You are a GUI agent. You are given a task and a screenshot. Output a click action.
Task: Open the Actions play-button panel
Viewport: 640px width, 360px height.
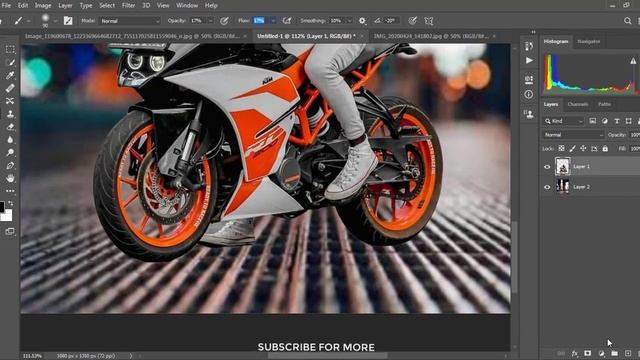tap(529, 60)
